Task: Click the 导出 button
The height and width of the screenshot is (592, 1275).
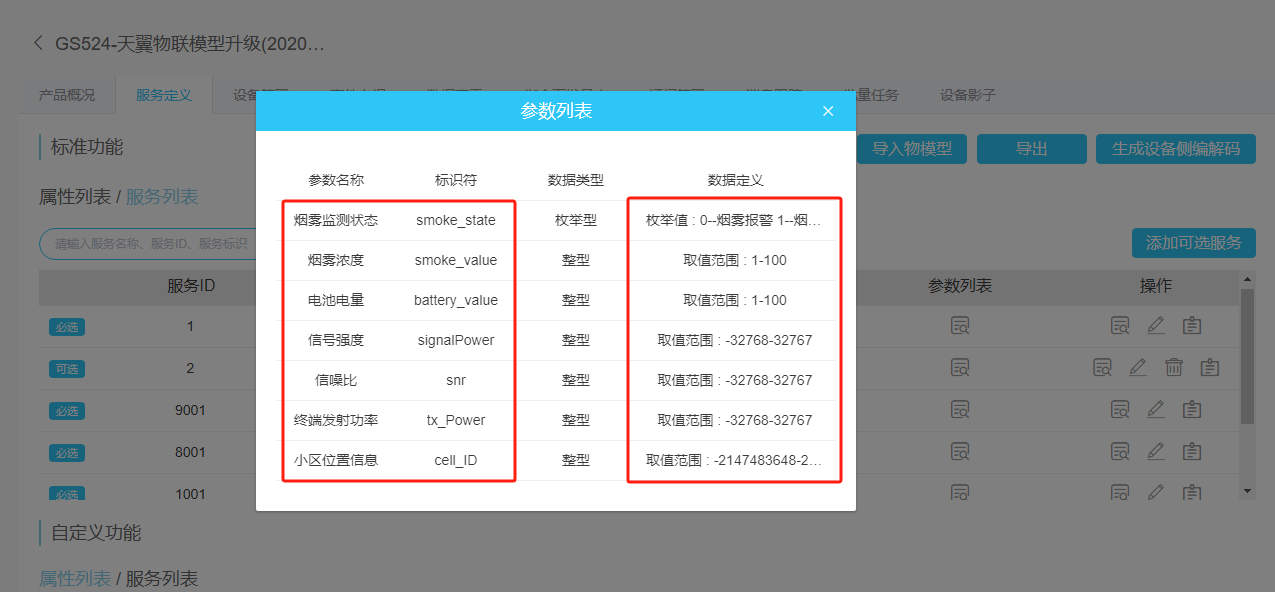Action: pyautogui.click(x=1031, y=149)
